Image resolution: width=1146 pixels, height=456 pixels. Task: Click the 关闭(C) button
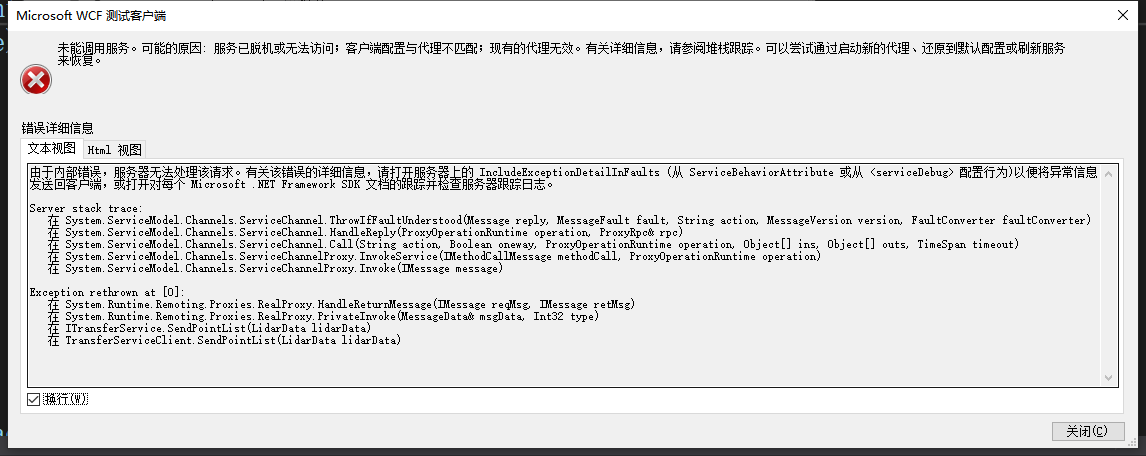pos(1088,431)
